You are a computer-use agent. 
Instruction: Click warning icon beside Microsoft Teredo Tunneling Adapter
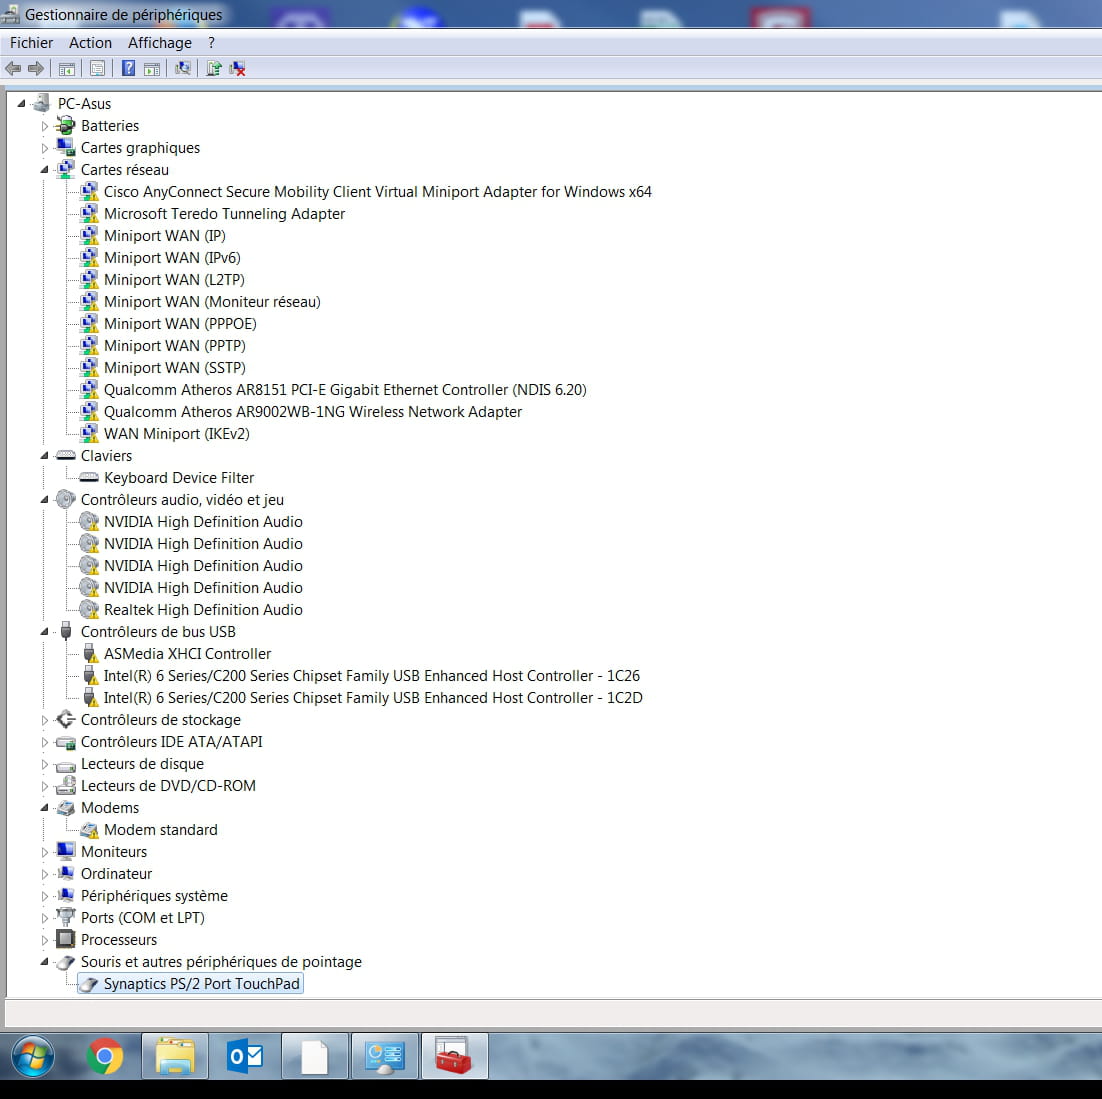[x=89, y=214]
